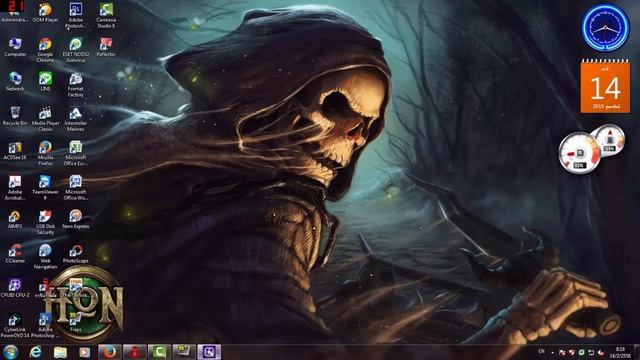Open the Action Center flag icon
Viewport: 640px width, 360px height.
[562, 352]
